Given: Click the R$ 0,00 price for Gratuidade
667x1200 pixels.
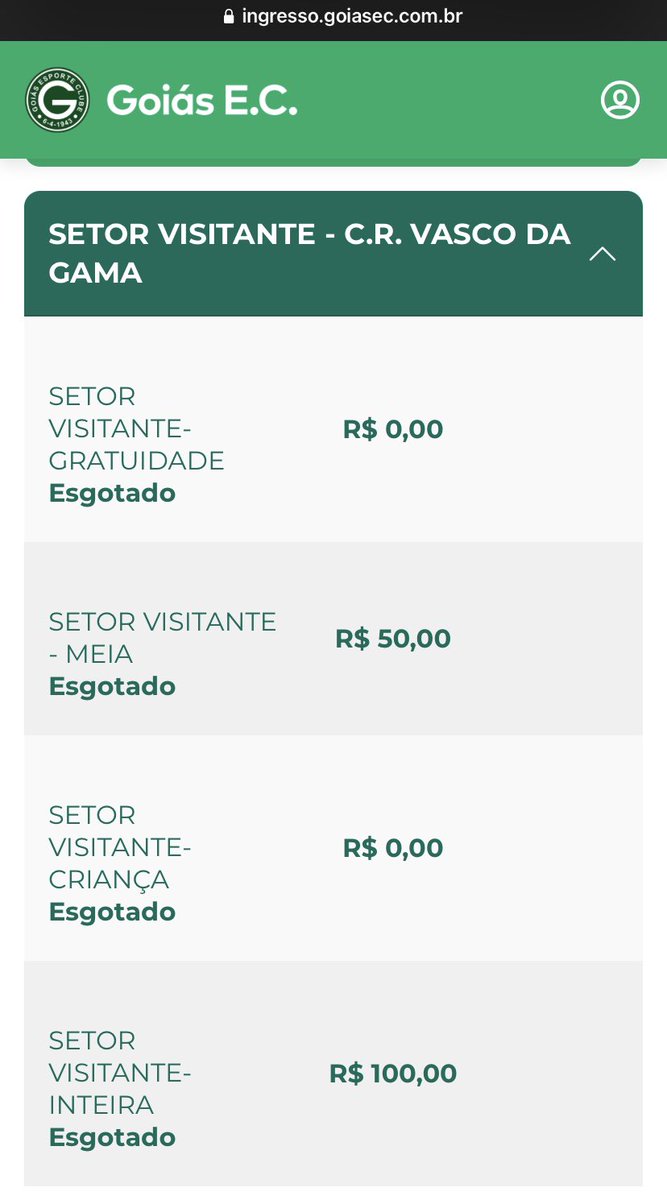Looking at the screenshot, I should (393, 430).
